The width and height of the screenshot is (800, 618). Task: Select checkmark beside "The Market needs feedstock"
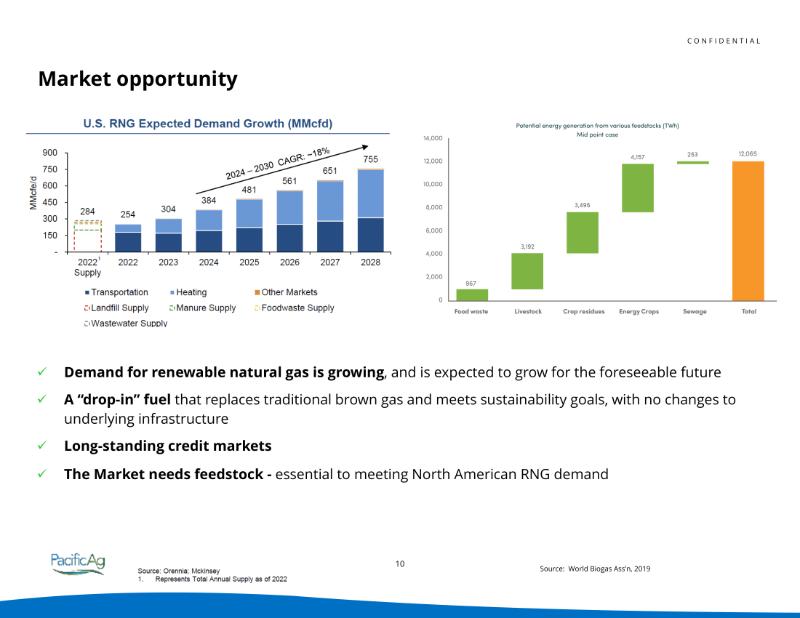pyautogui.click(x=43, y=474)
